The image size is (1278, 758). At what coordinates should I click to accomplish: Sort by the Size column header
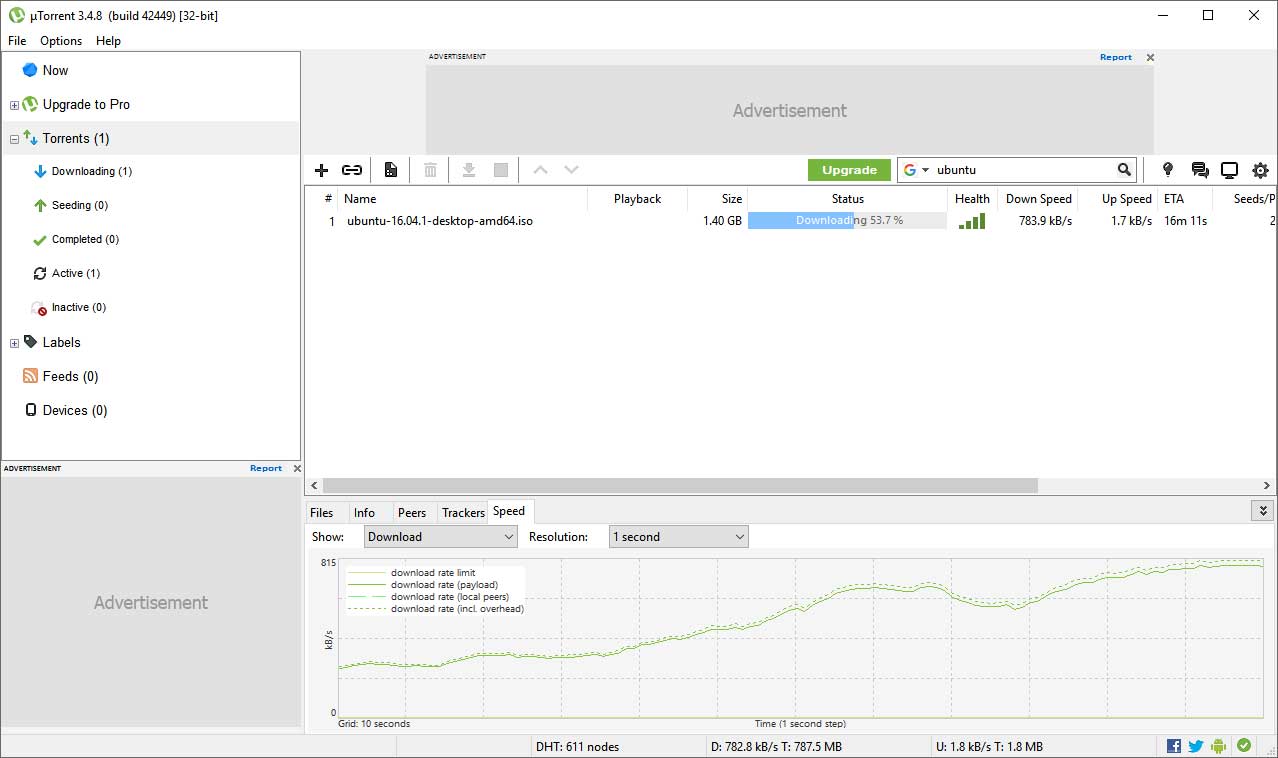point(717,199)
